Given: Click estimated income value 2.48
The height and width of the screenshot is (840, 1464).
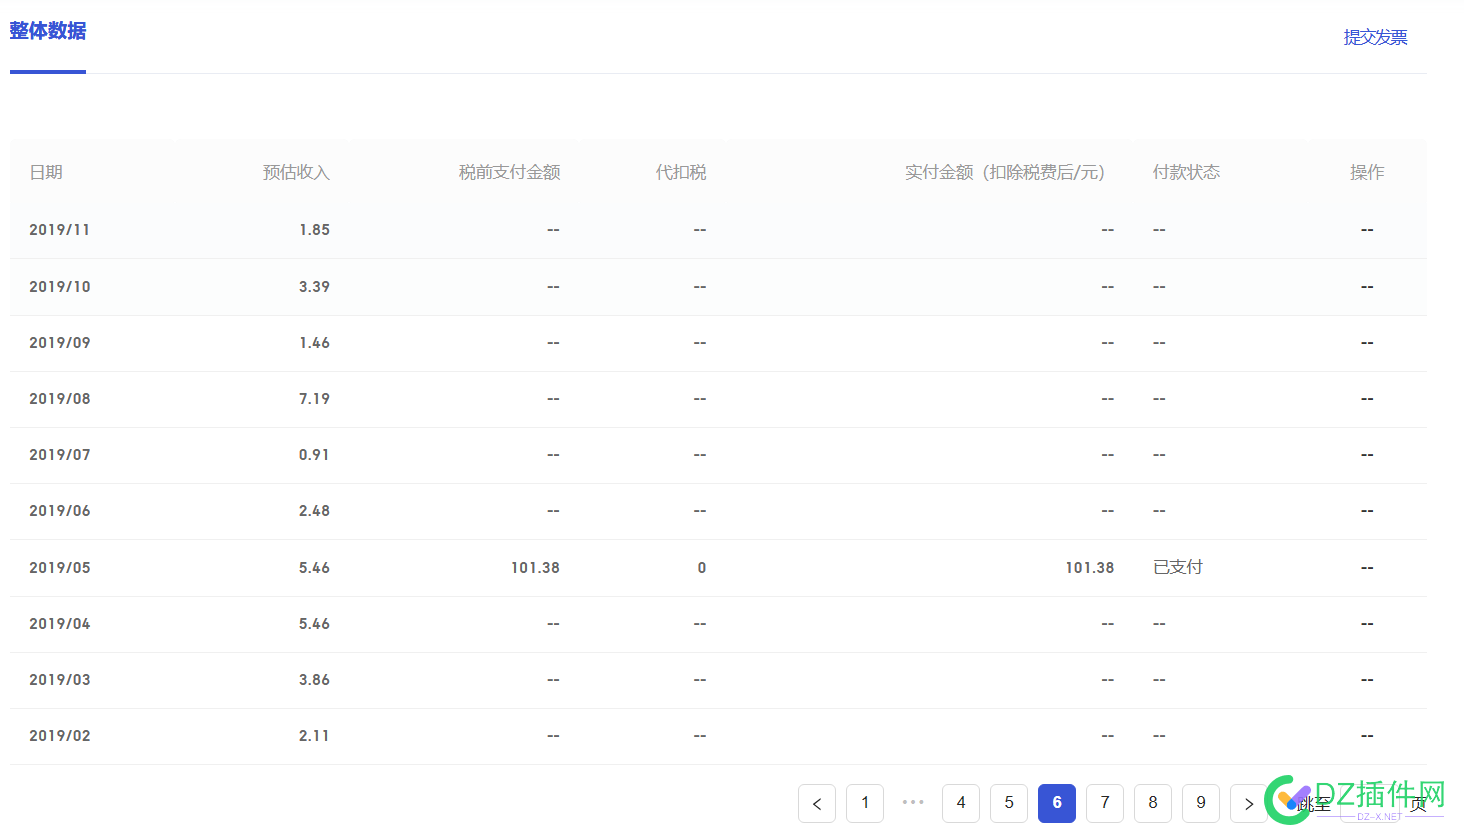Looking at the screenshot, I should coord(314,511).
